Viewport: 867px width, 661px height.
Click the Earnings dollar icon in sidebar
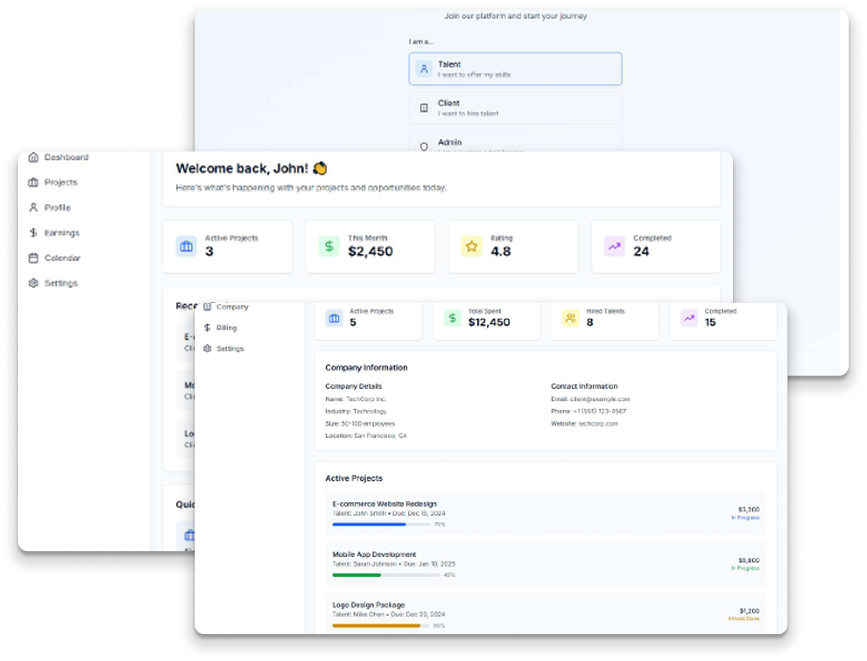tap(34, 233)
